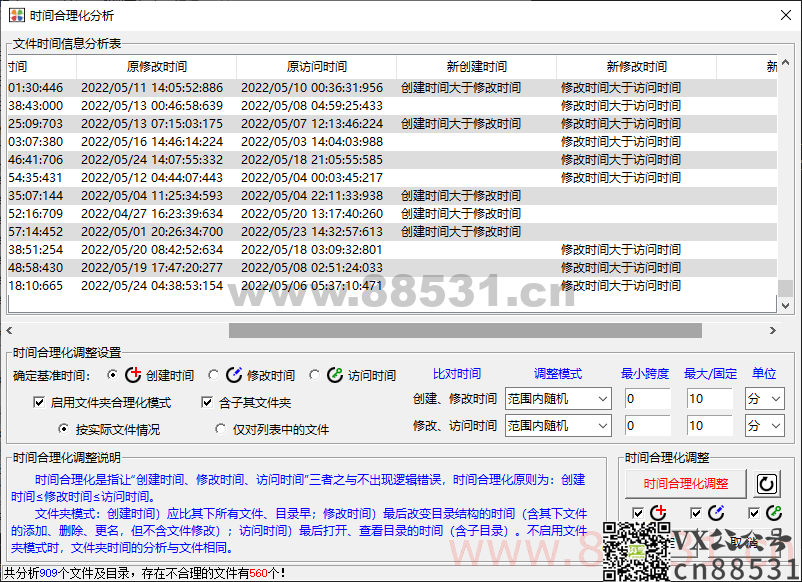This screenshot has height=582, width=802.
Task: Click the modification time pencil icon beside 修改时间 radio
Action: [234, 375]
